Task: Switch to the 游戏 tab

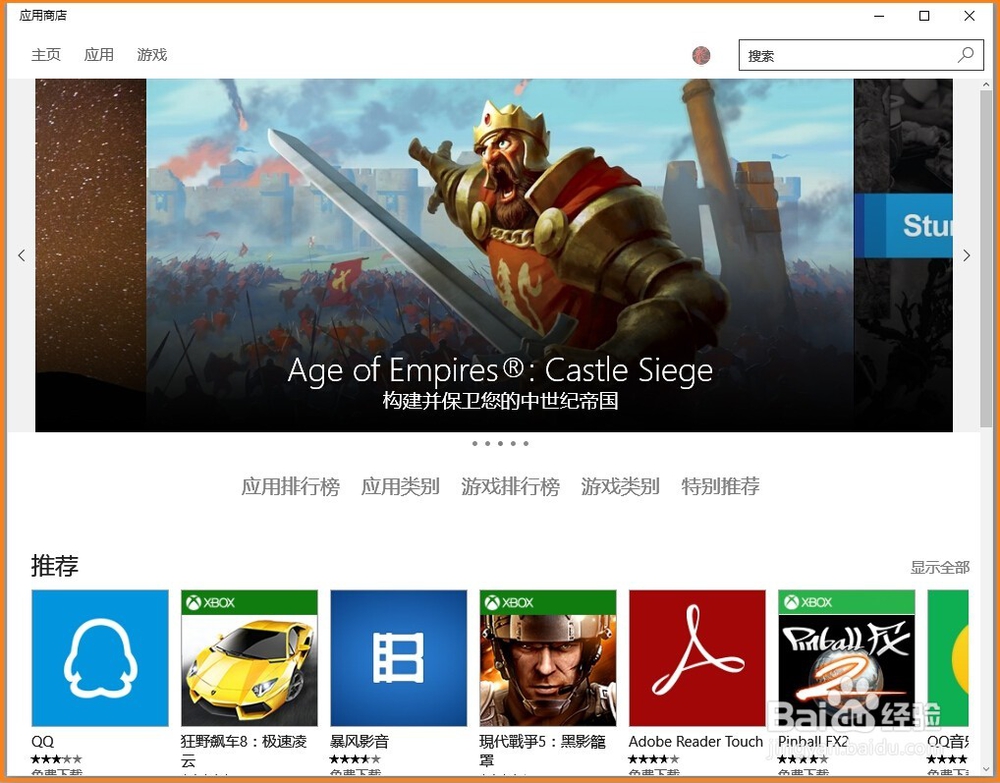Action: pyautogui.click(x=152, y=55)
